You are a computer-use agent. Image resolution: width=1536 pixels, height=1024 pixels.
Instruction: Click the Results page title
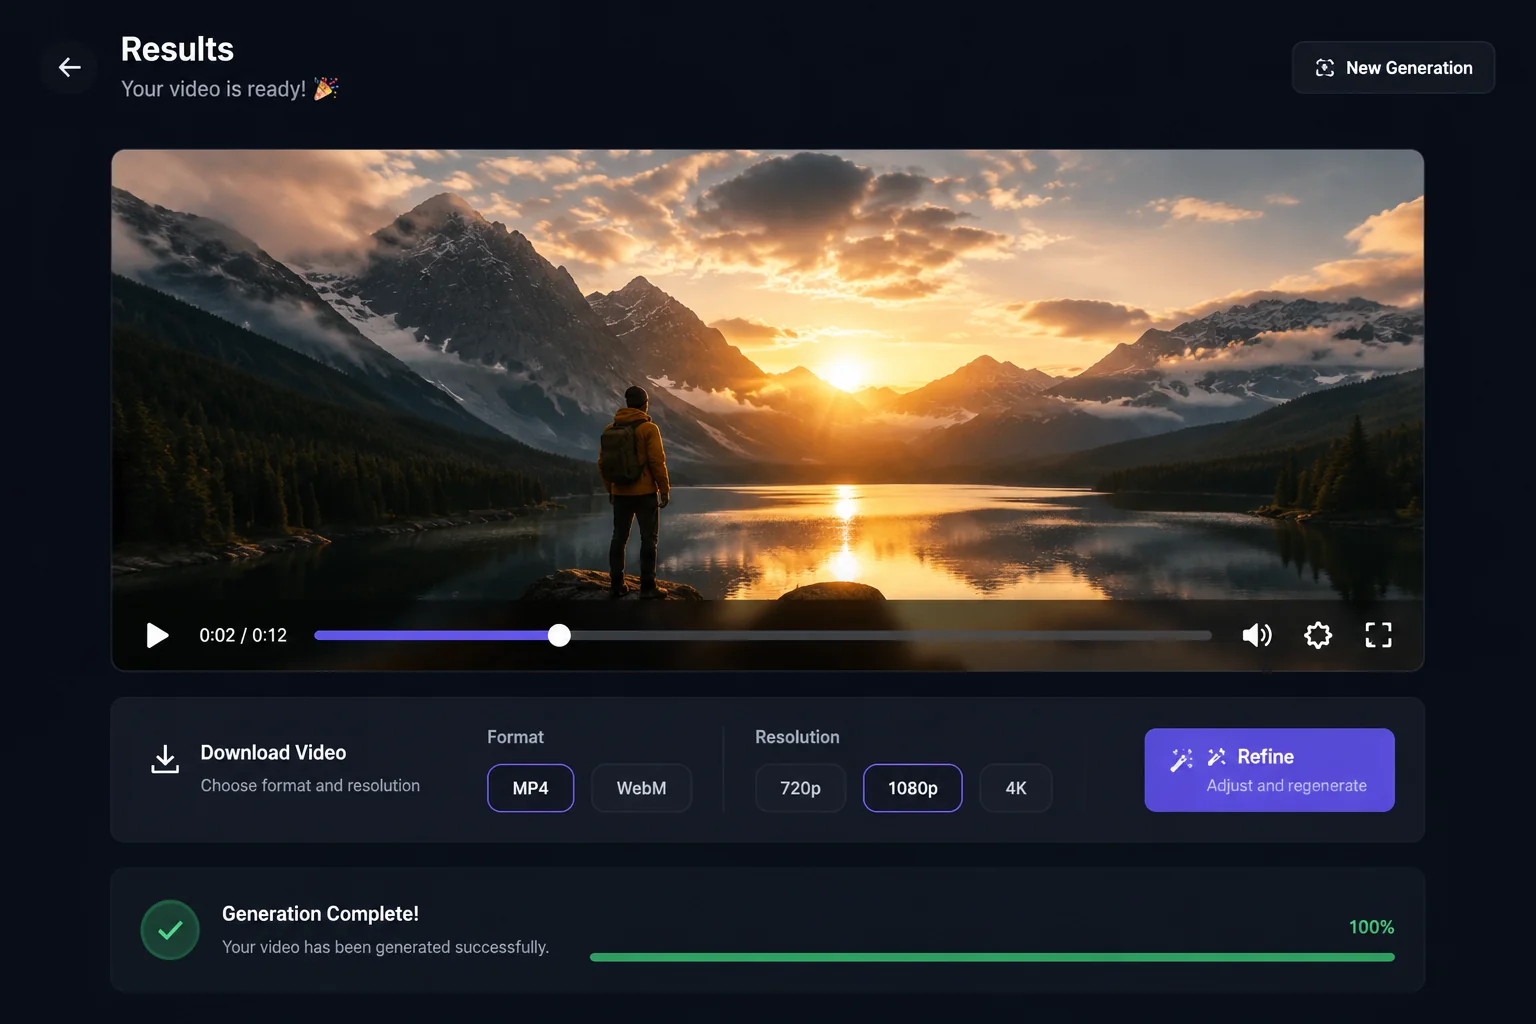pyautogui.click(x=177, y=49)
